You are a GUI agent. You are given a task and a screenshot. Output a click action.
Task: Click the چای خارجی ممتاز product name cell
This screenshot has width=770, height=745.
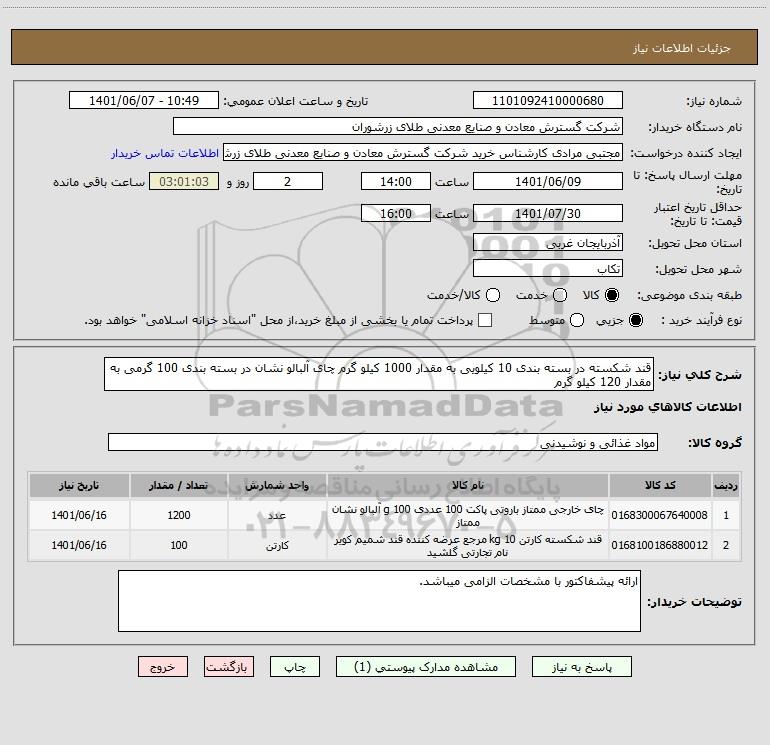coord(468,515)
